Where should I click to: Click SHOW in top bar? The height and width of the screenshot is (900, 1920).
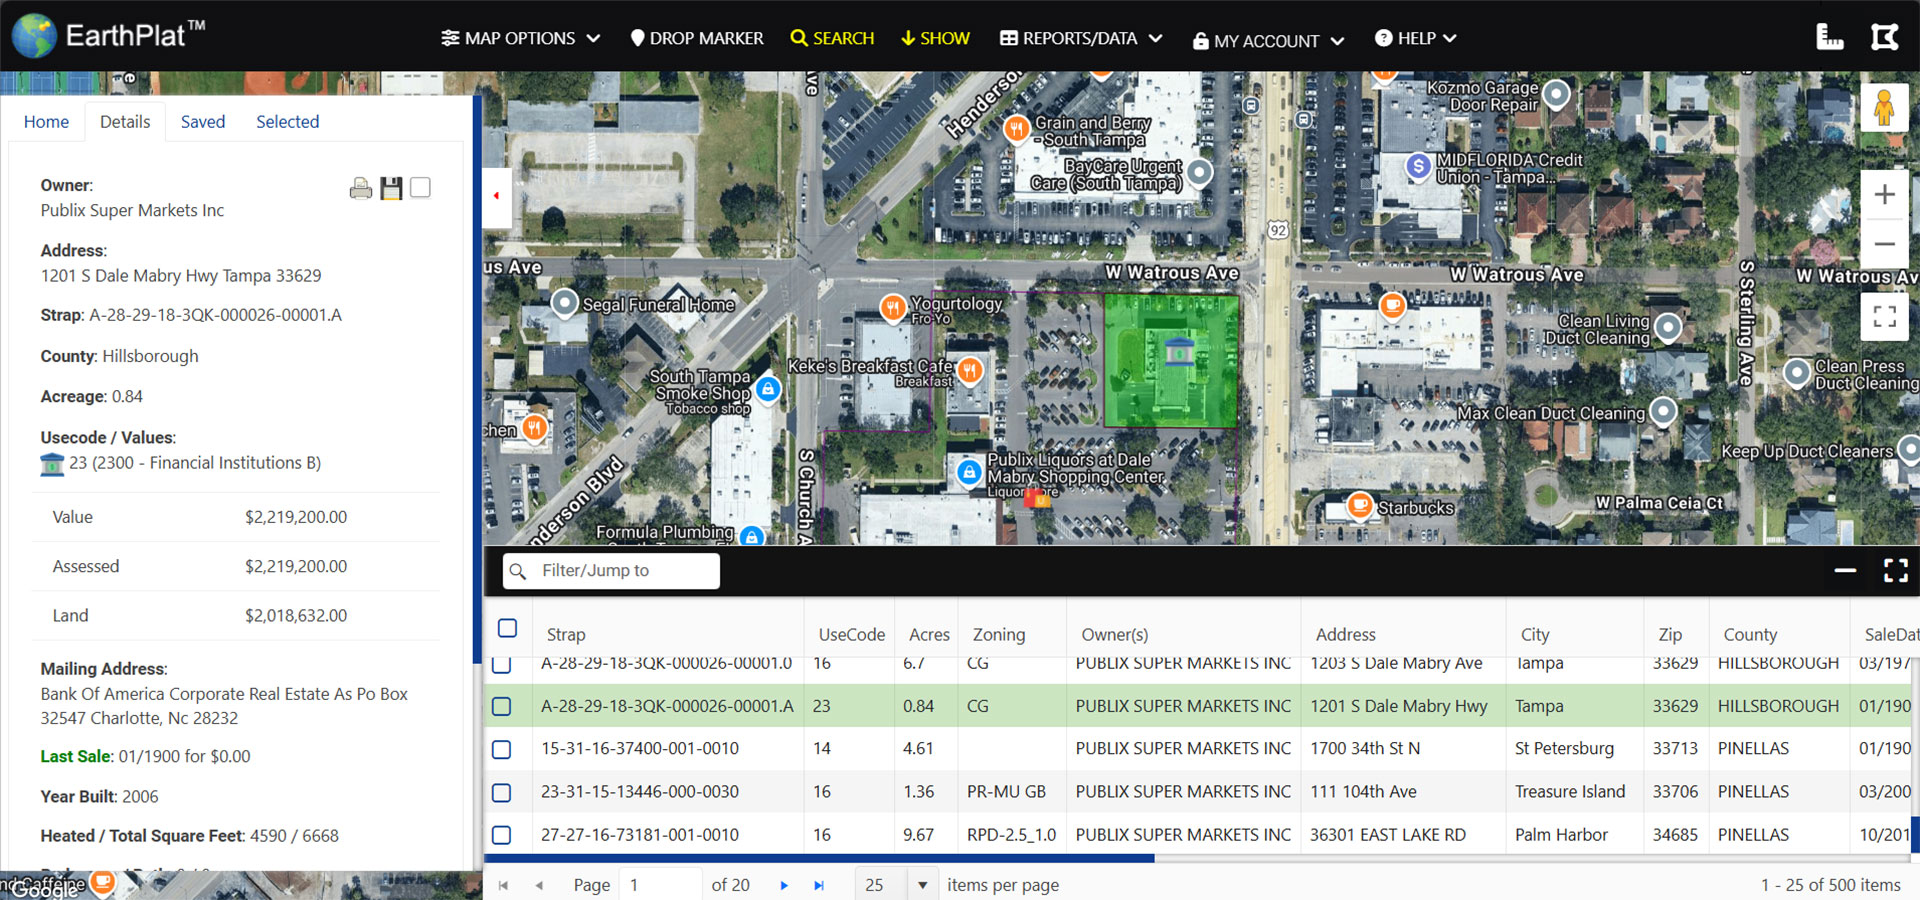pos(935,38)
